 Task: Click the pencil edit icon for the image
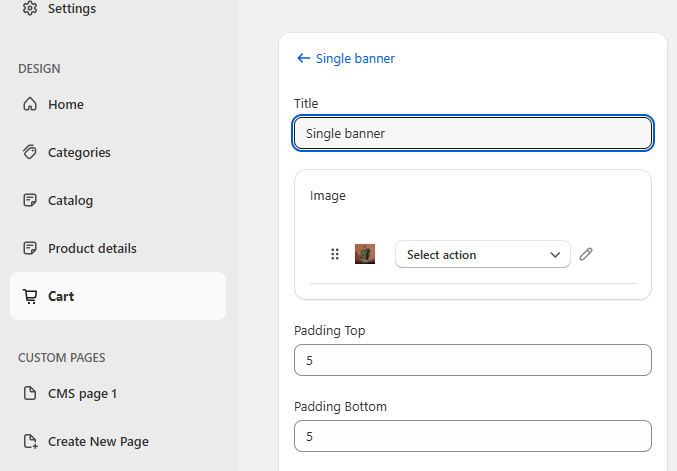[x=586, y=254]
